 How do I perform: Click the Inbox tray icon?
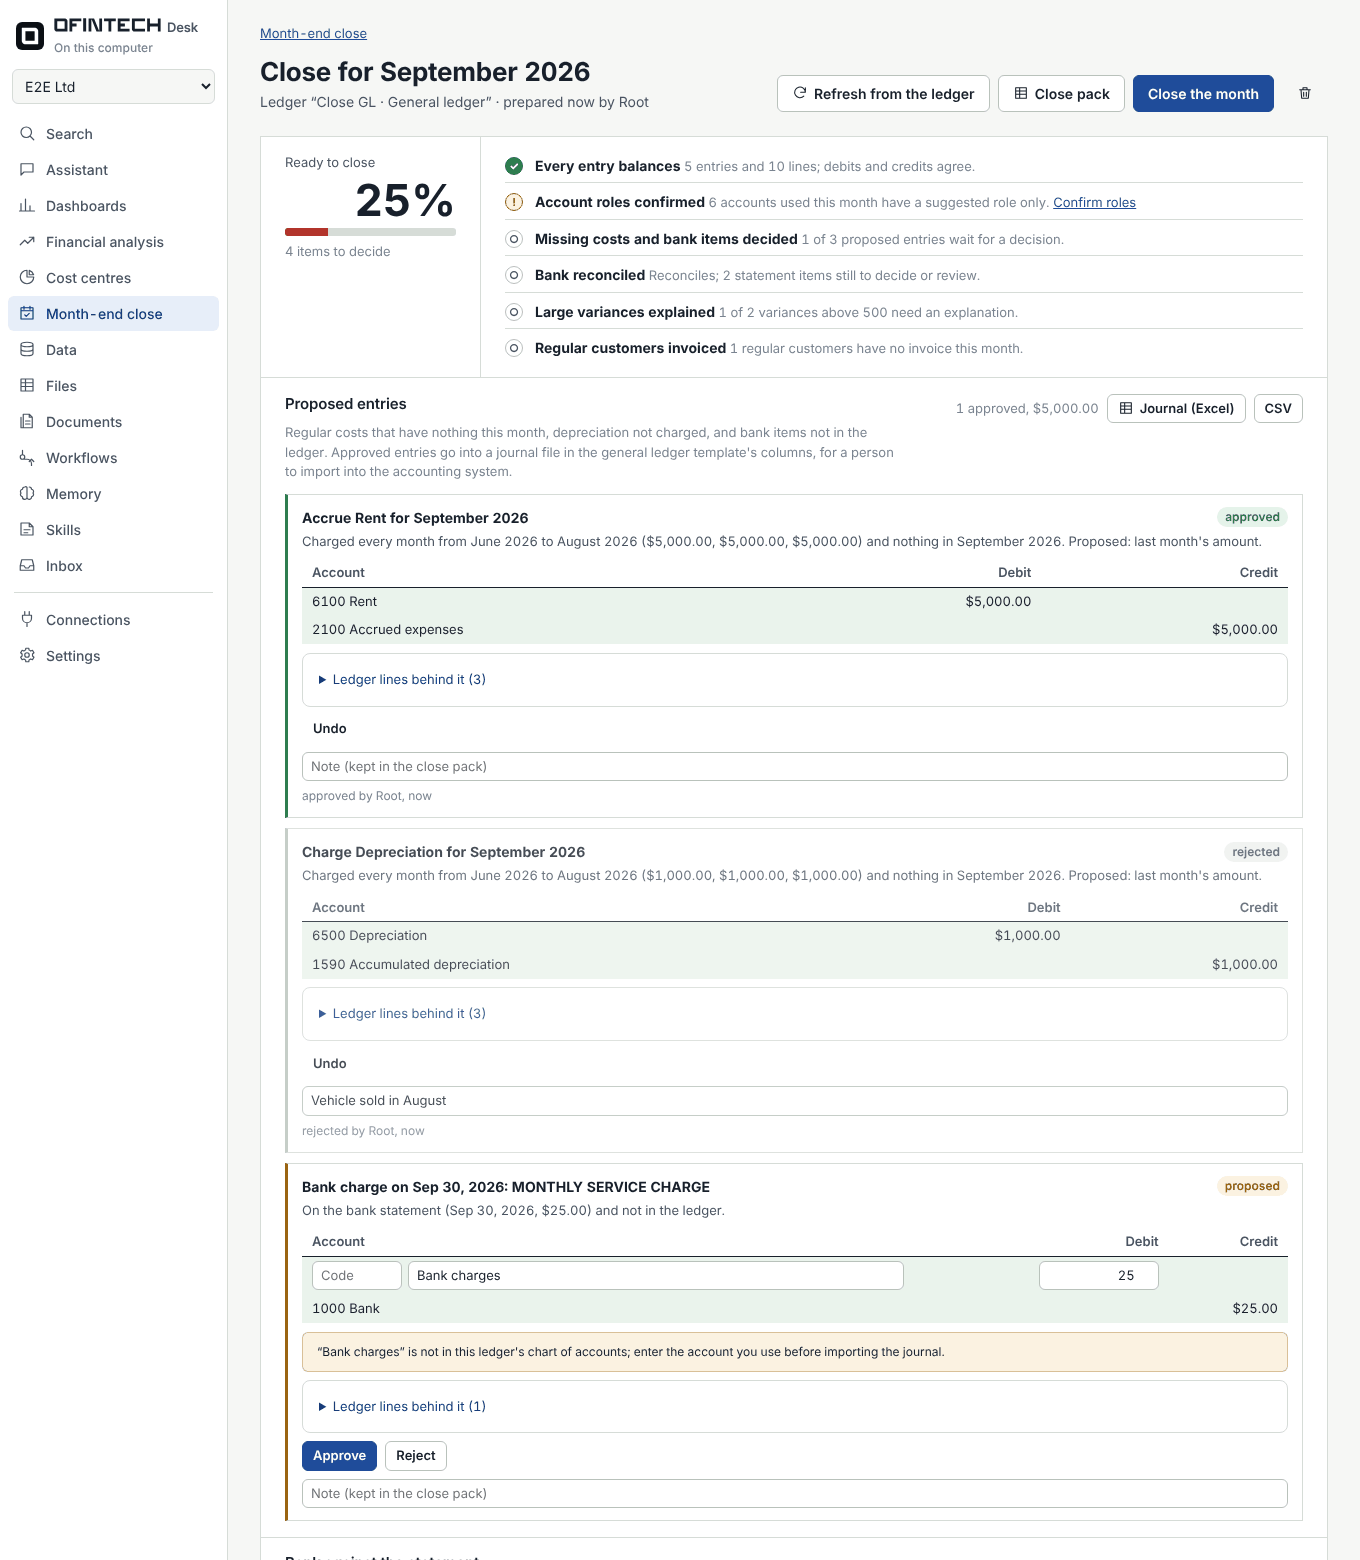pyautogui.click(x=27, y=566)
